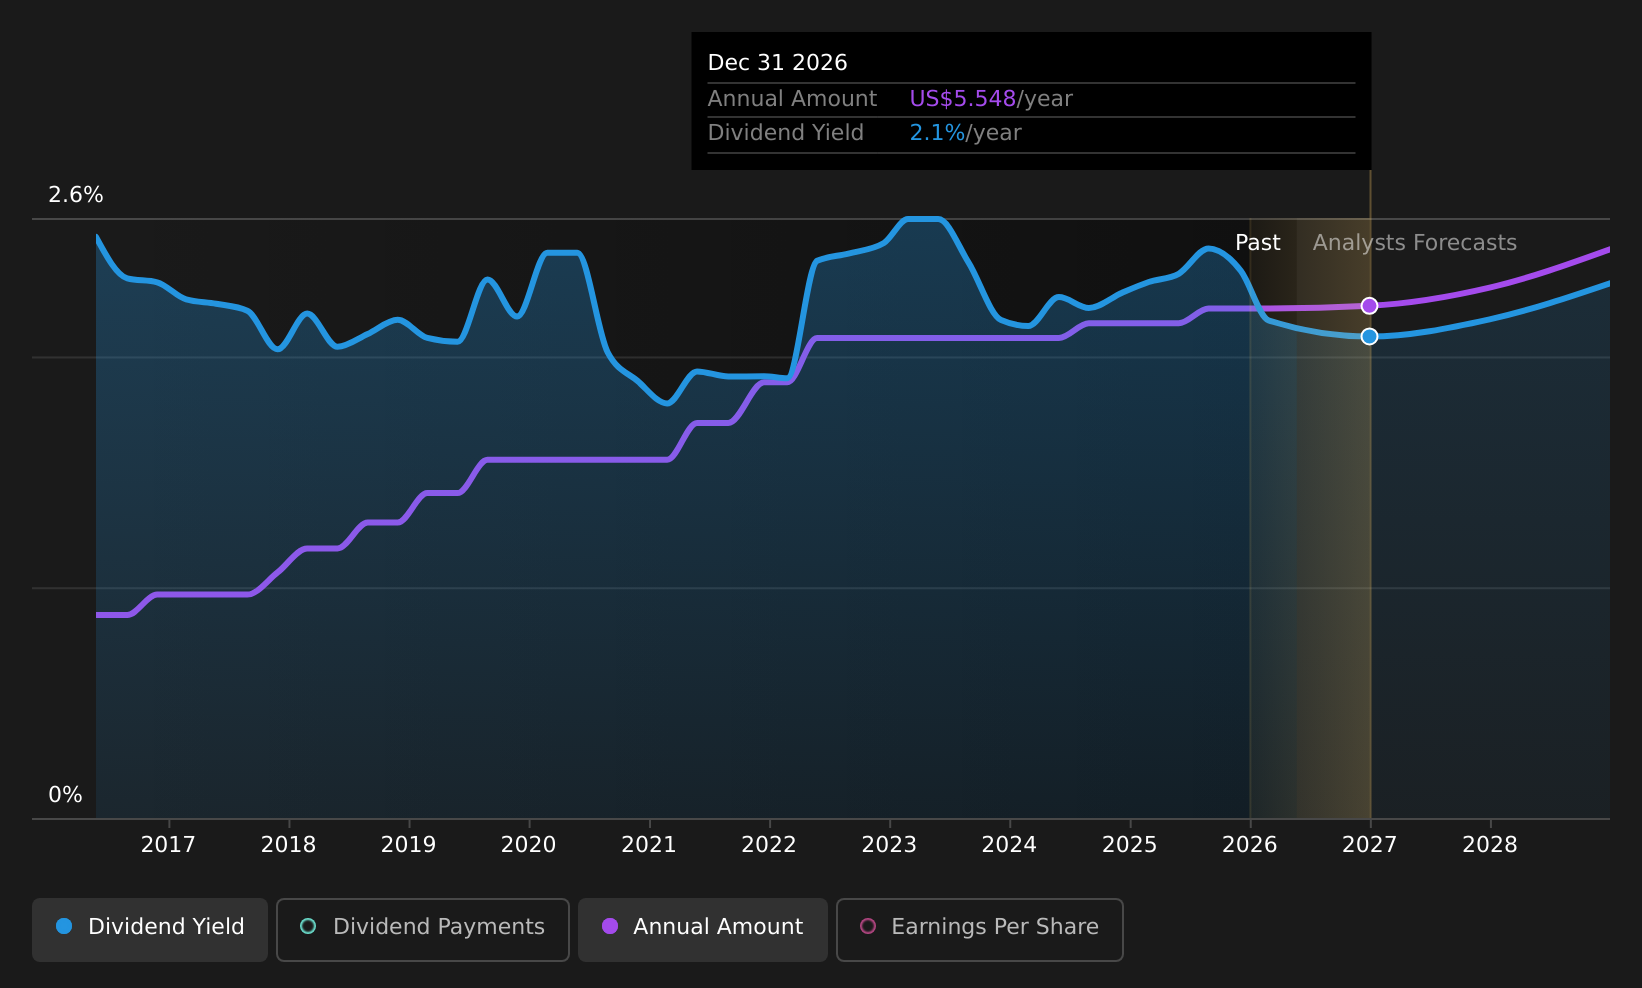Click the 2025 axis label
The height and width of the screenshot is (988, 1642).
coord(1129,845)
